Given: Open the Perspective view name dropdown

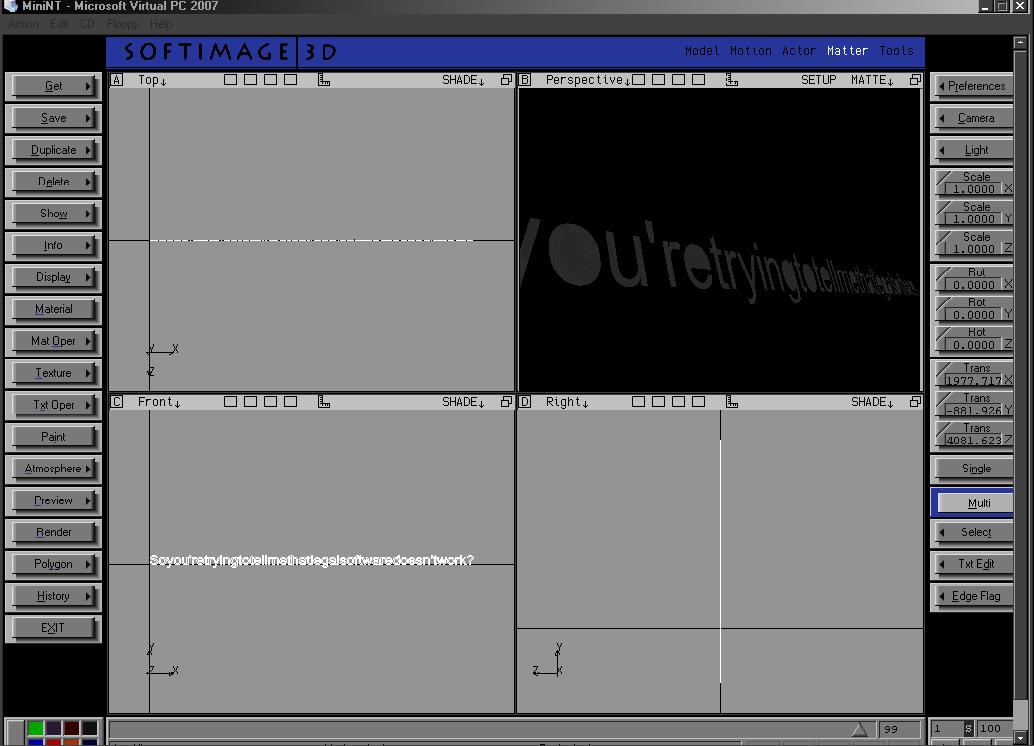Looking at the screenshot, I should 588,80.
